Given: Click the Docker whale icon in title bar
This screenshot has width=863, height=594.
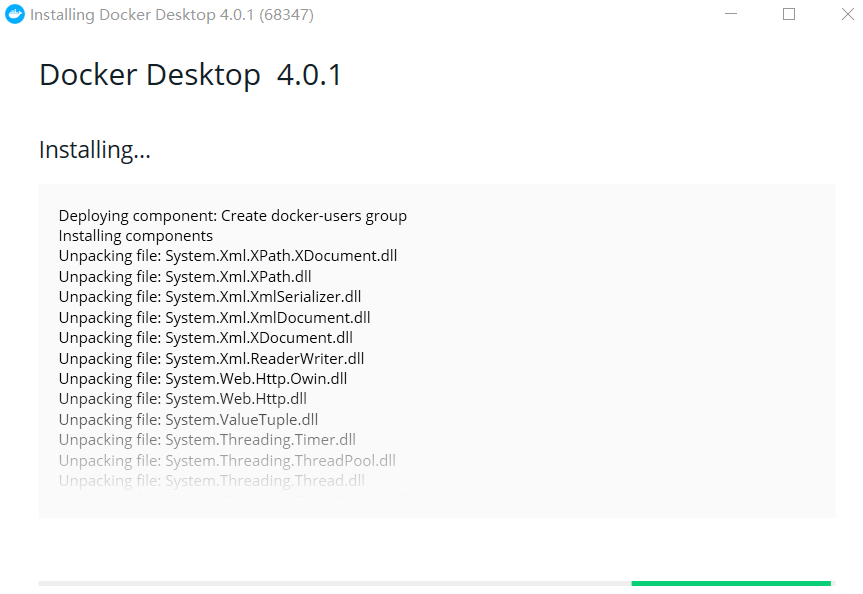Looking at the screenshot, I should [x=15, y=14].
